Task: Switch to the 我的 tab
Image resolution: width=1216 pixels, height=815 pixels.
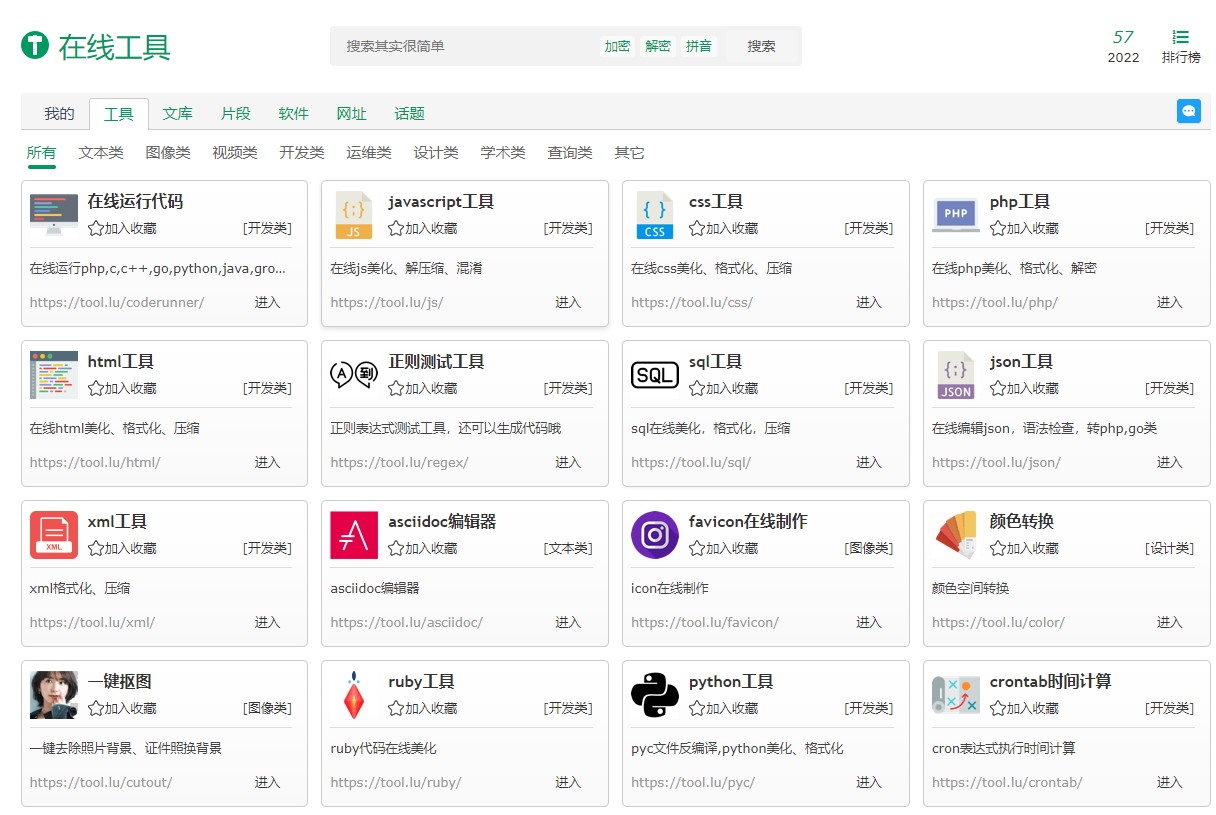Action: pyautogui.click(x=60, y=114)
